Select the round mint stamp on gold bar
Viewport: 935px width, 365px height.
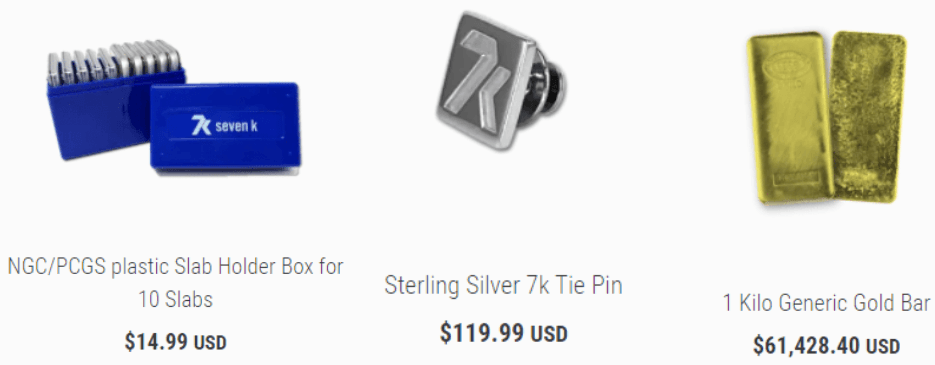(x=786, y=64)
